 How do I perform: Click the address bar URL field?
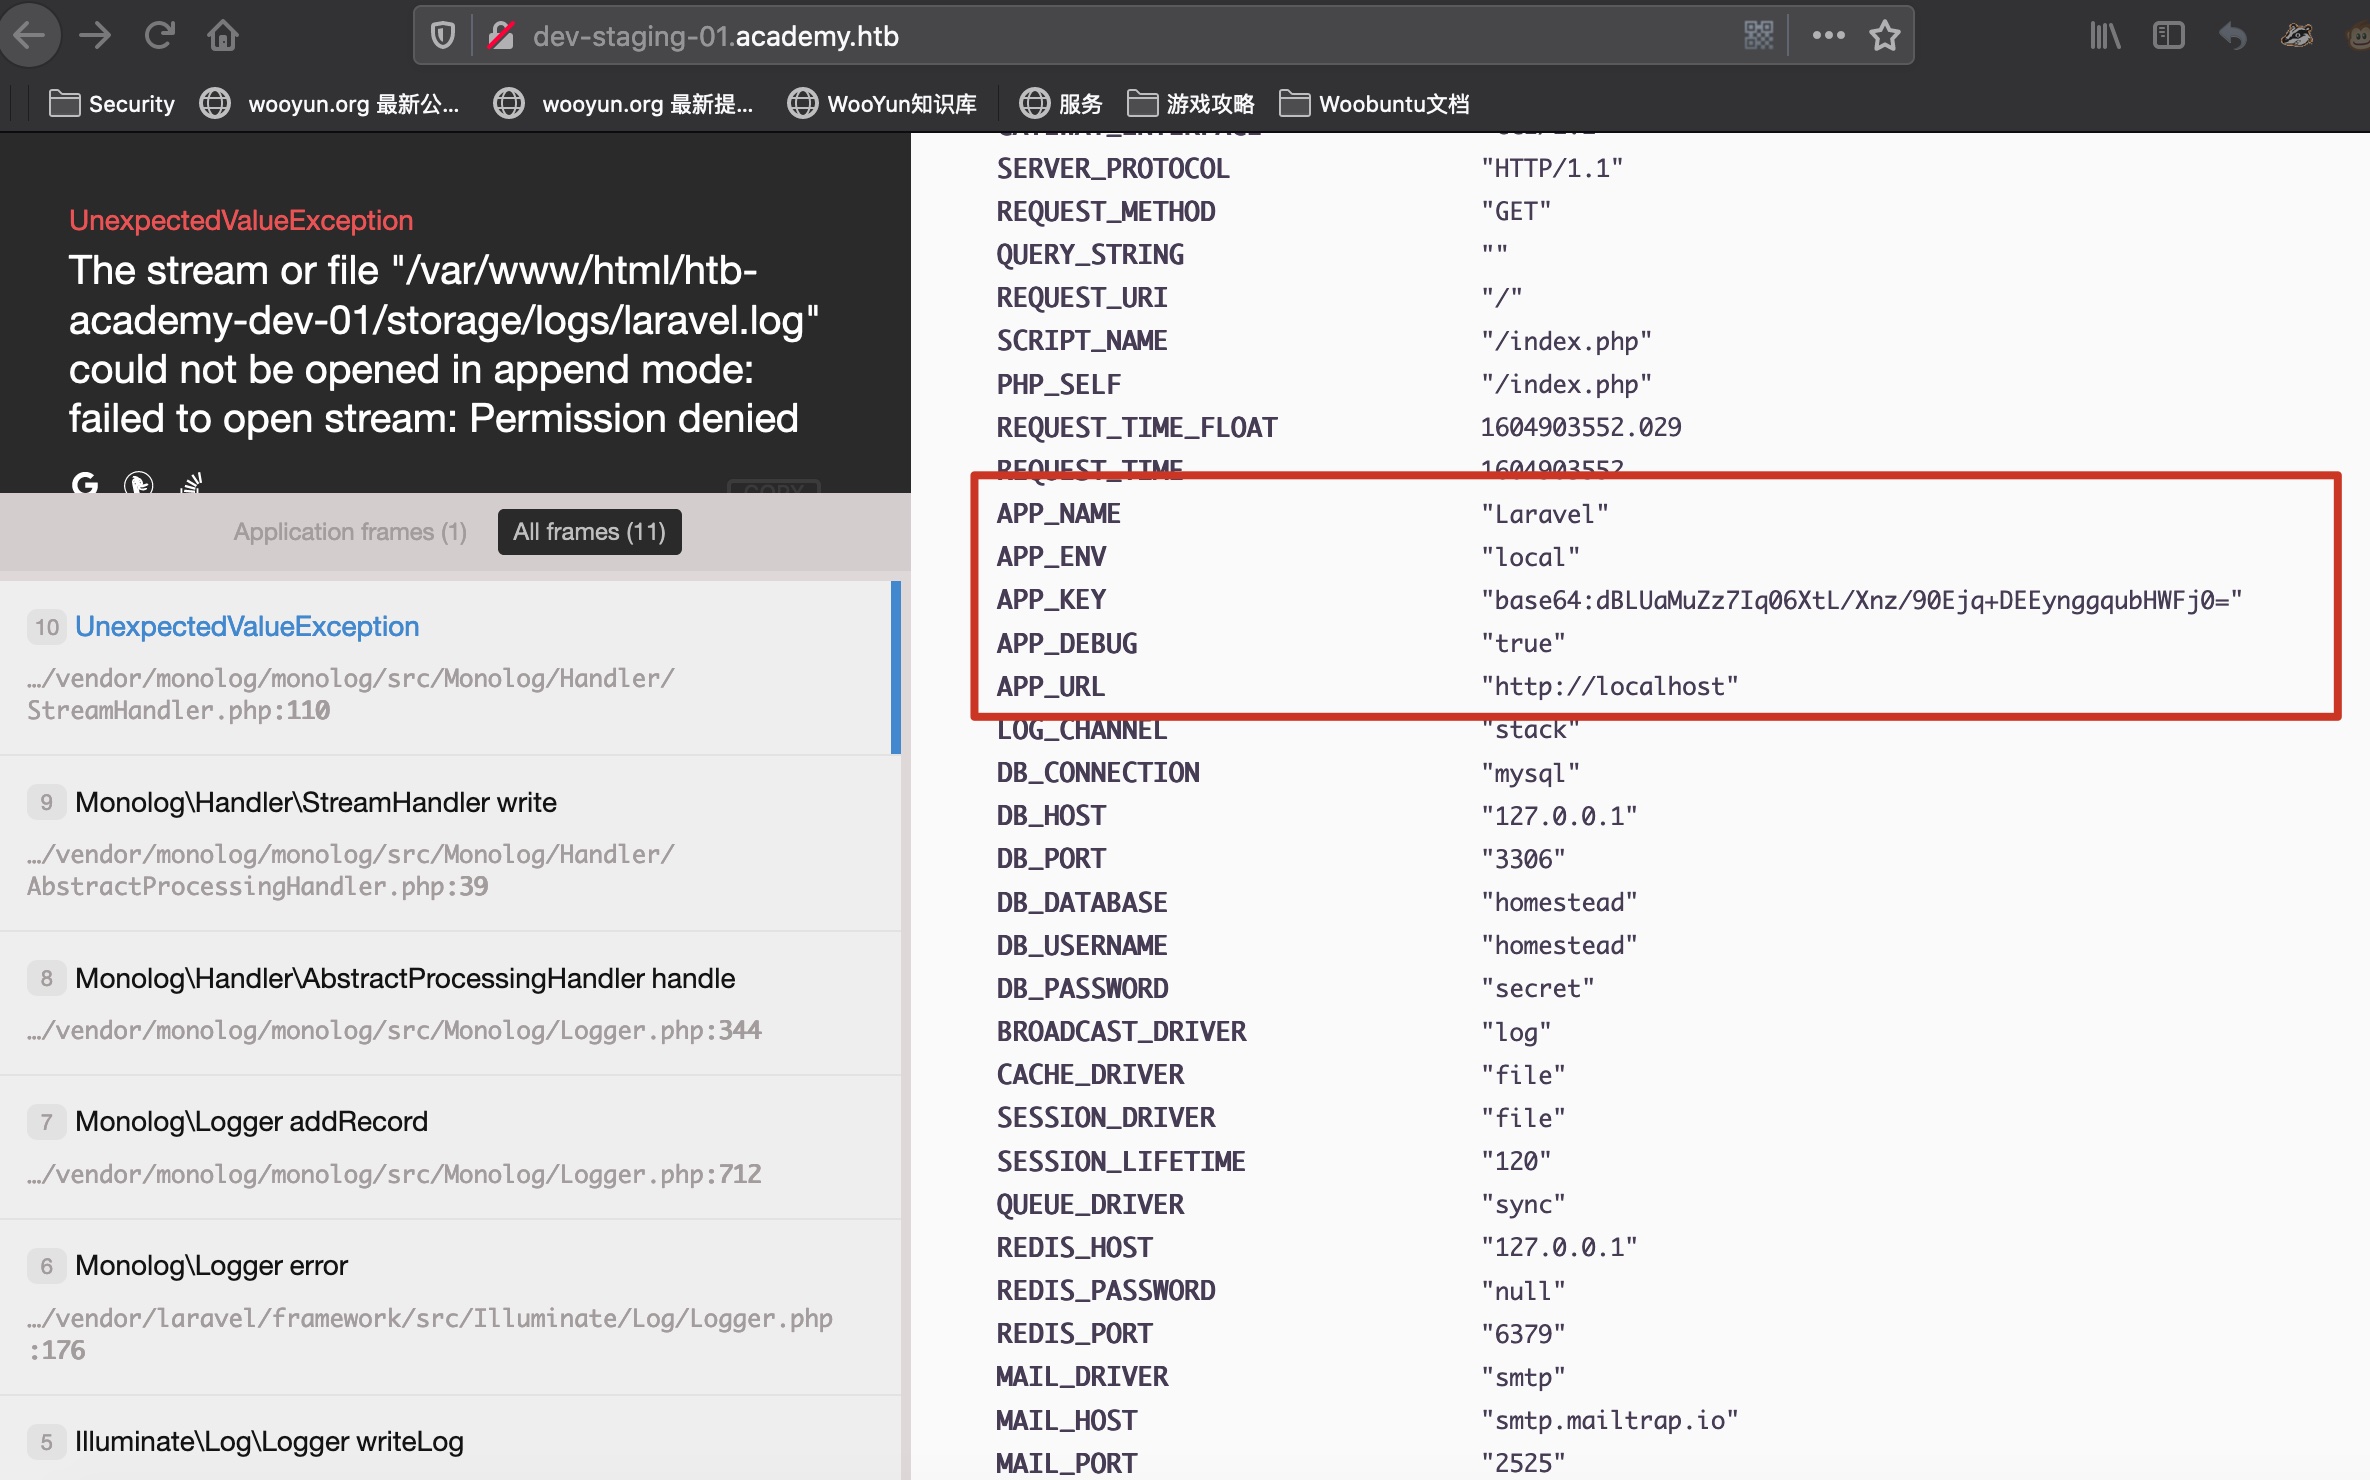[x=1100, y=36]
